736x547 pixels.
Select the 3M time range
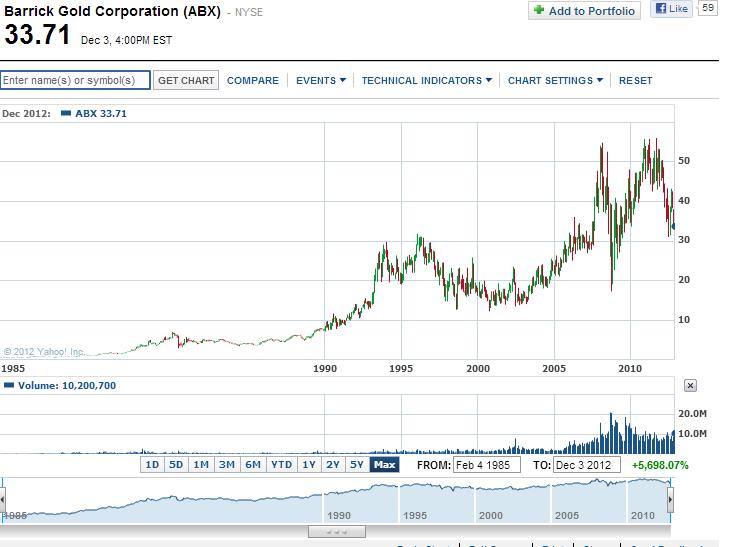227,465
